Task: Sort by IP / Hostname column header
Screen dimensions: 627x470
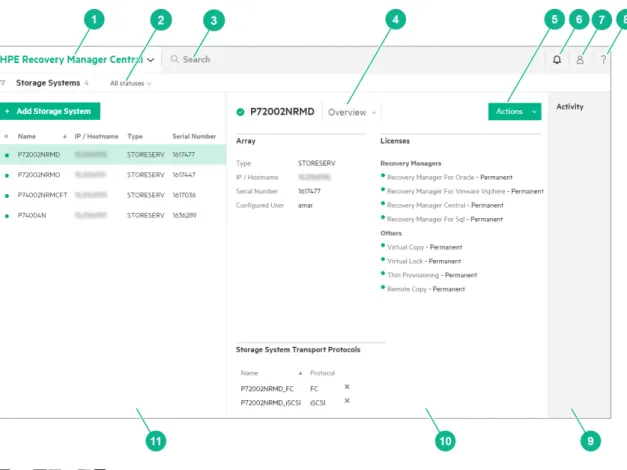Action: (96, 136)
